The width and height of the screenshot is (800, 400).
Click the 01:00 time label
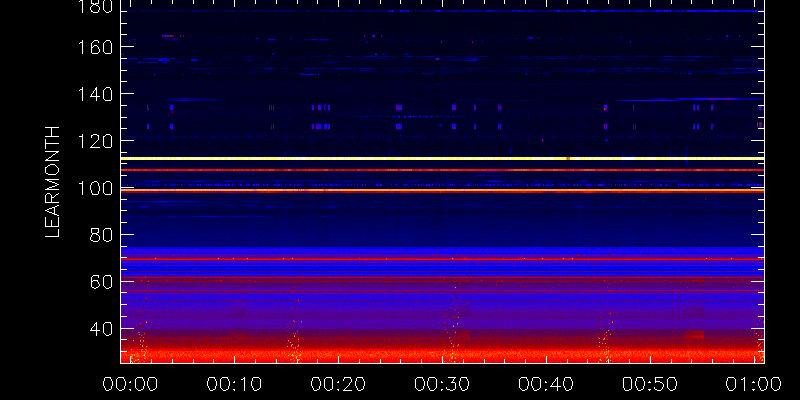[754, 384]
